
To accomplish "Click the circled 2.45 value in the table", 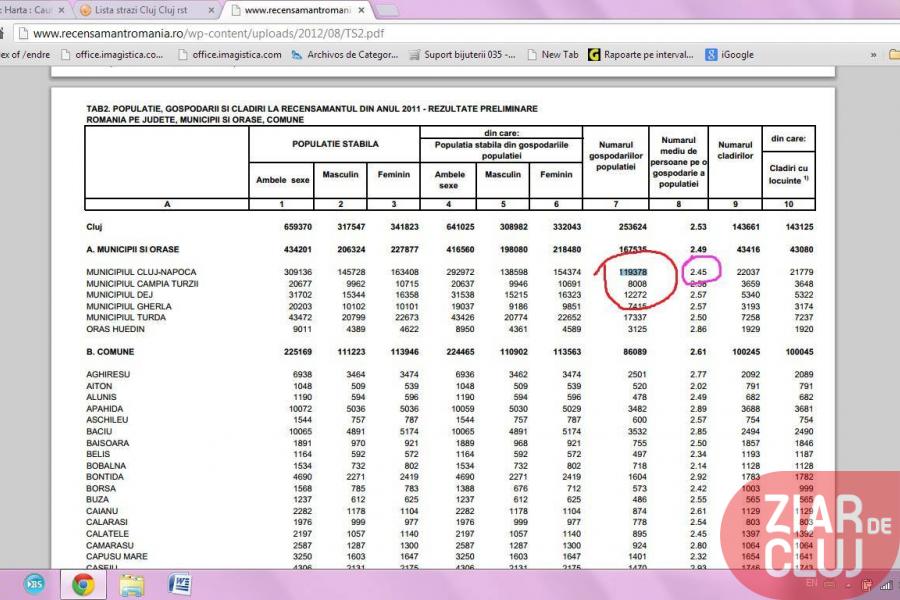I will pyautogui.click(x=698, y=272).
